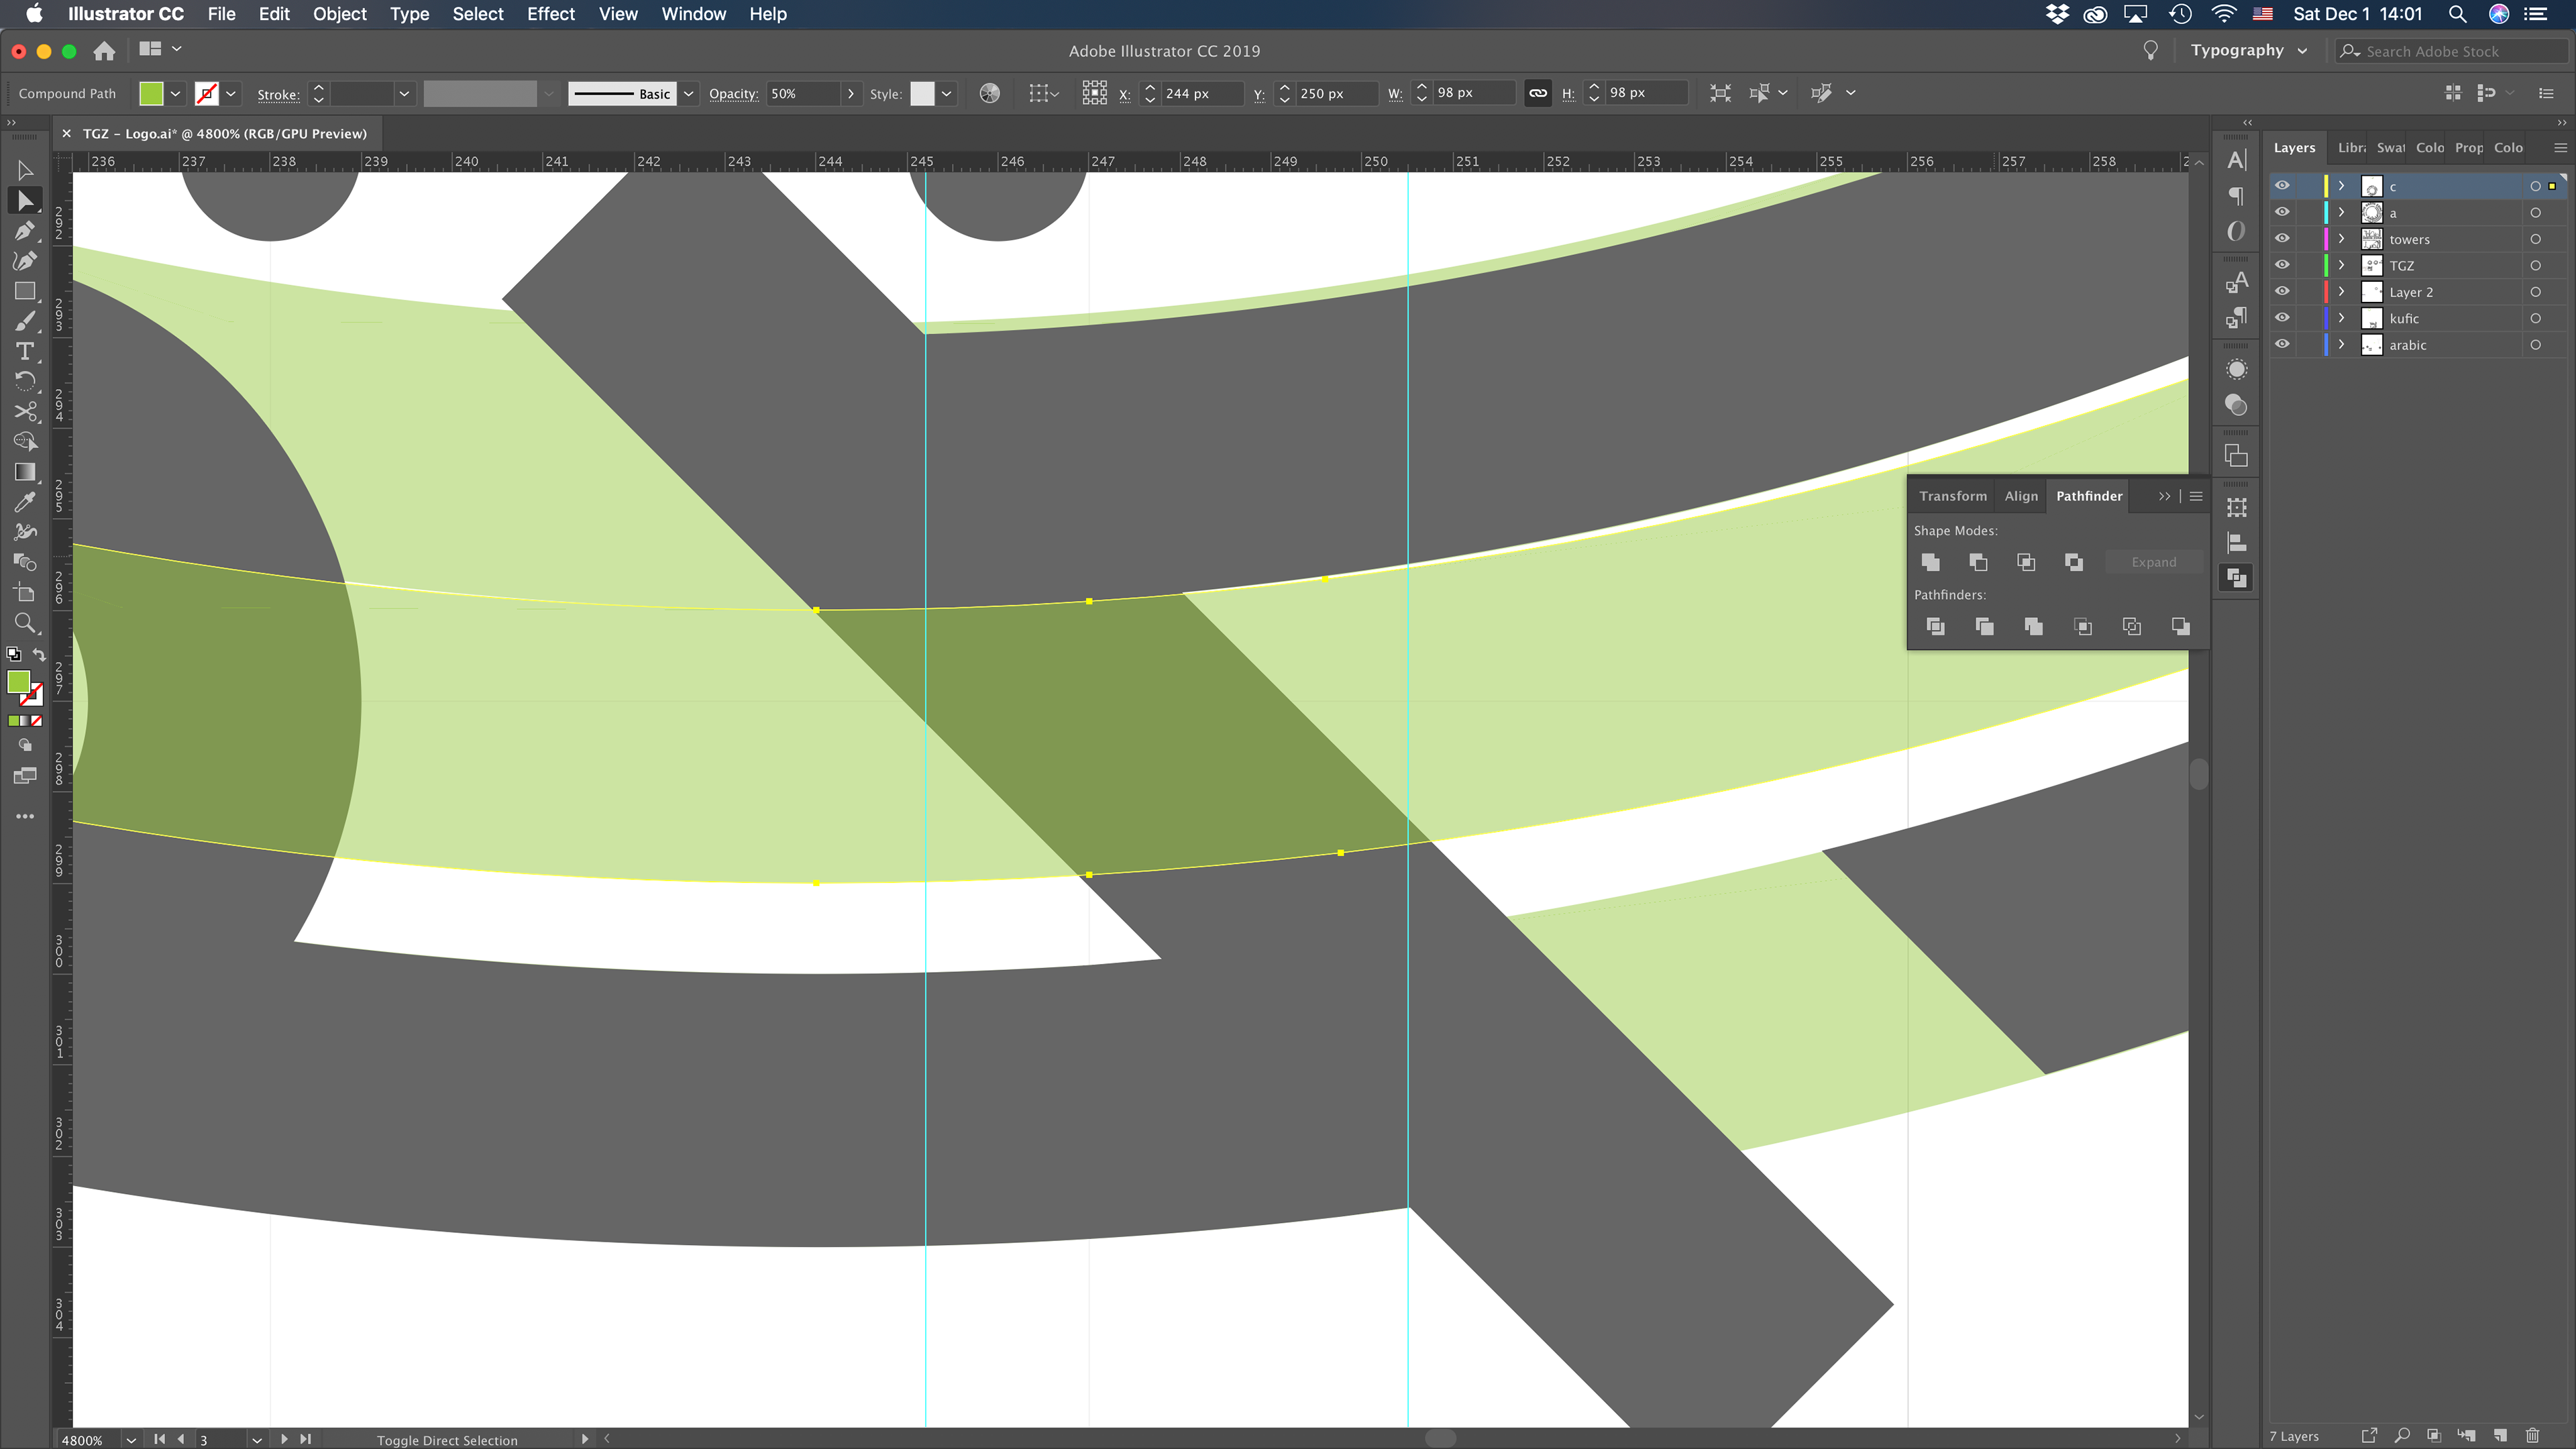Switch to the Align tab

pyautogui.click(x=2020, y=496)
